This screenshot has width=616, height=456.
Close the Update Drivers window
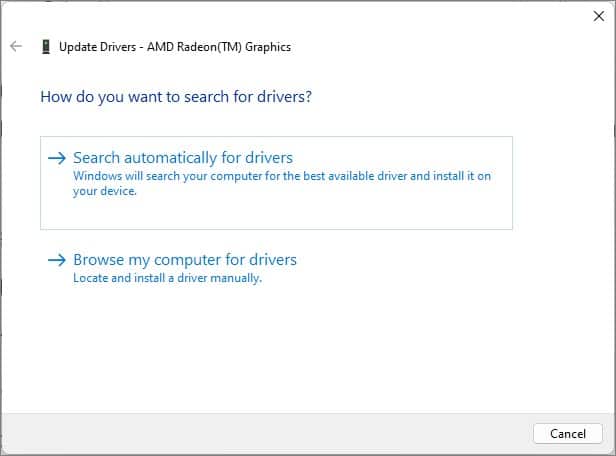(599, 16)
